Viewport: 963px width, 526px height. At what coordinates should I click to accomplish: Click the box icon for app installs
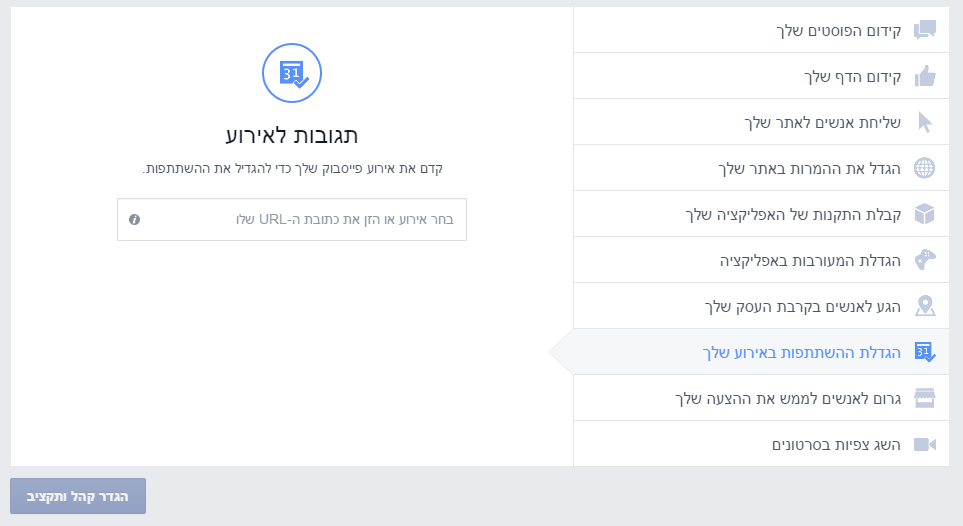(x=925, y=214)
